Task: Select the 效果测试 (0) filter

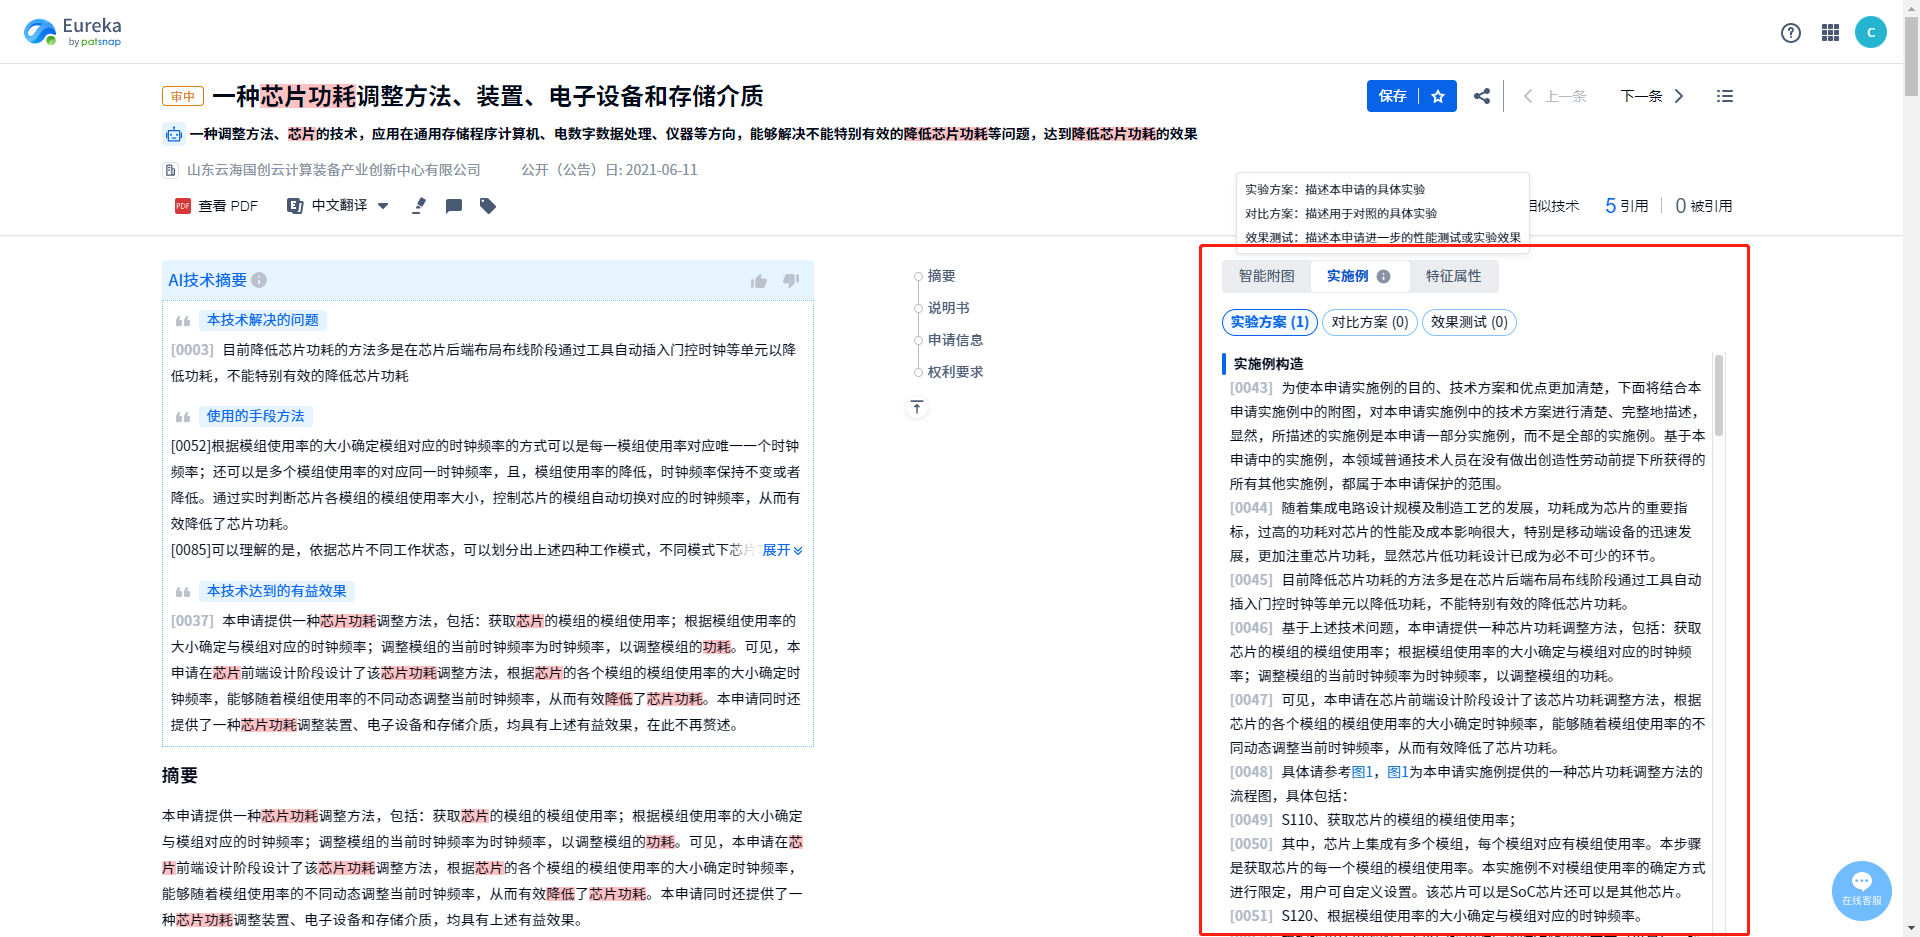Action: (x=1468, y=322)
